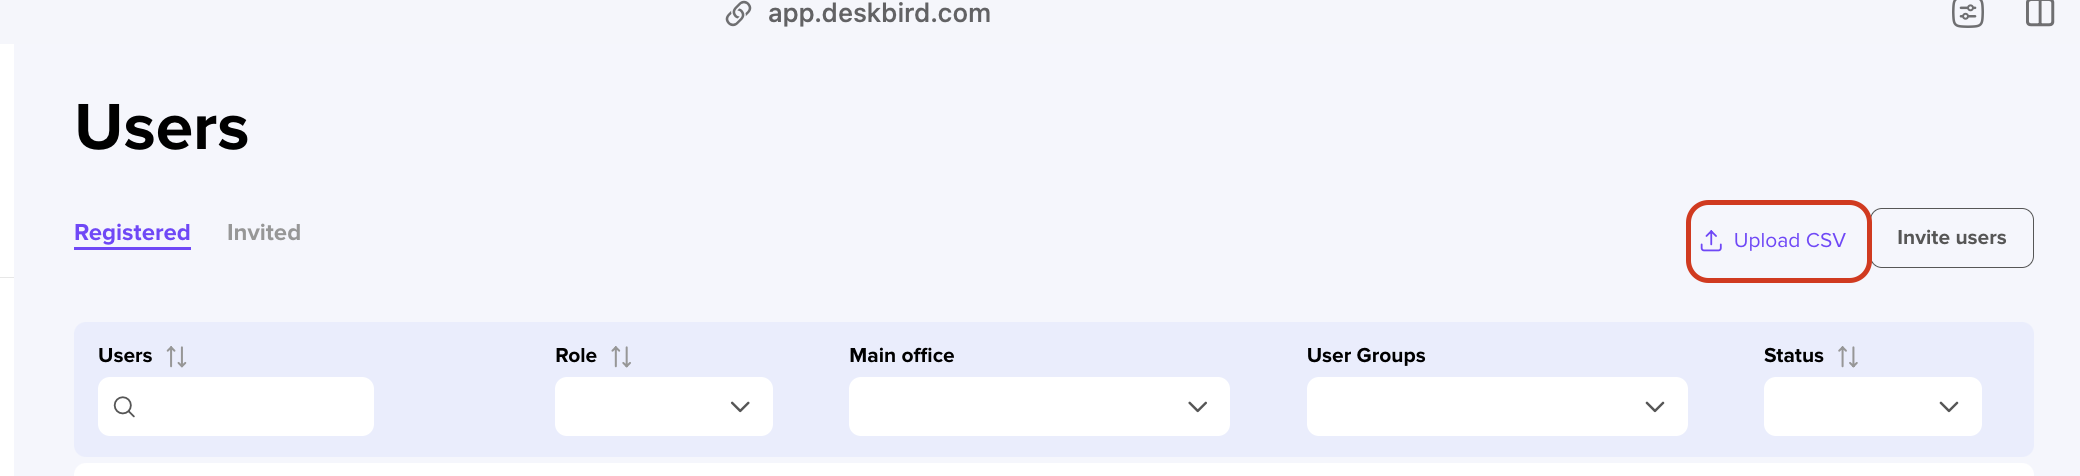Expand the Role filter dropdown
The height and width of the screenshot is (476, 2080).
[664, 406]
